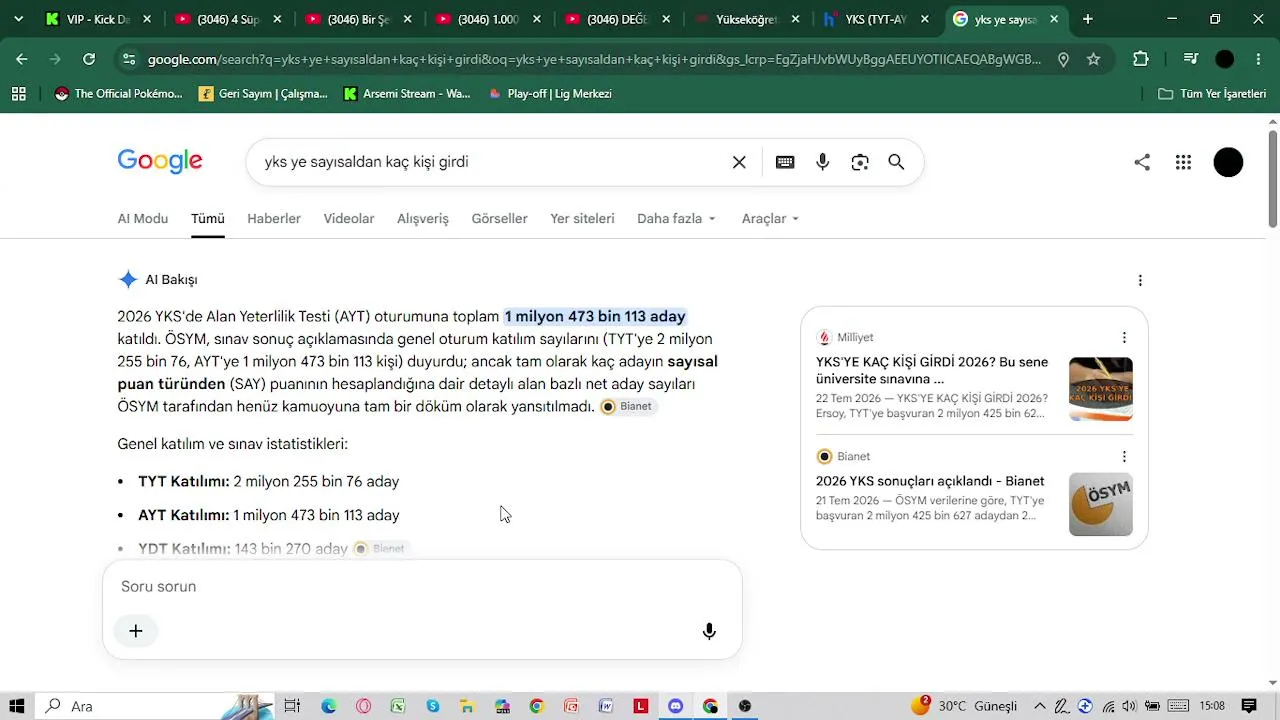This screenshot has width=1280, height=720.
Task: Click the Windows taskbar search box 'Ara'
Action: (x=155, y=706)
